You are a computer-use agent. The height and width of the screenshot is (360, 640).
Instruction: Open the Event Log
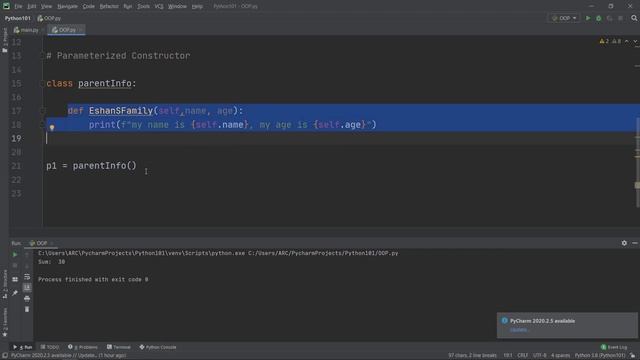614,347
